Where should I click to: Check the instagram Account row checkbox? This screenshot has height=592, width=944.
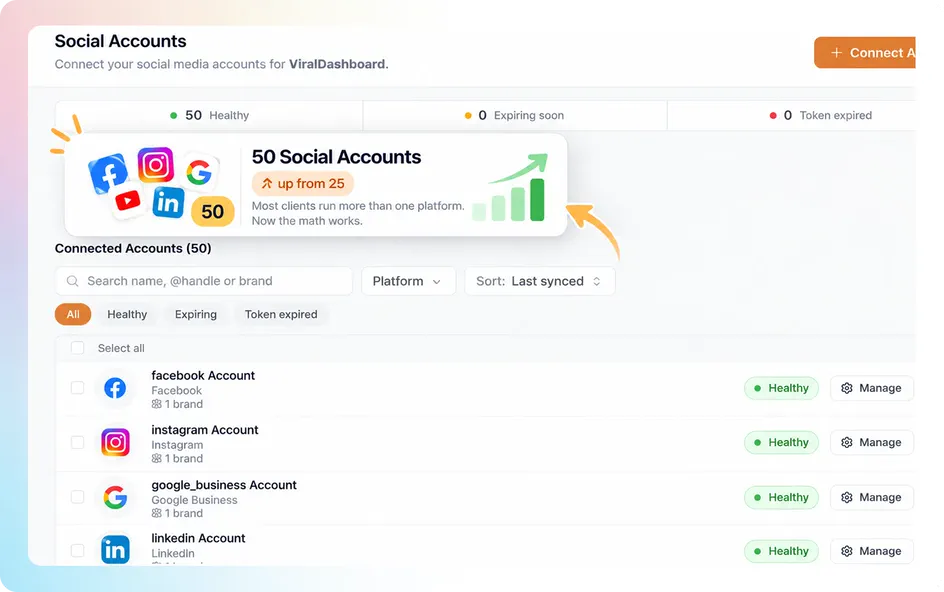coord(78,442)
